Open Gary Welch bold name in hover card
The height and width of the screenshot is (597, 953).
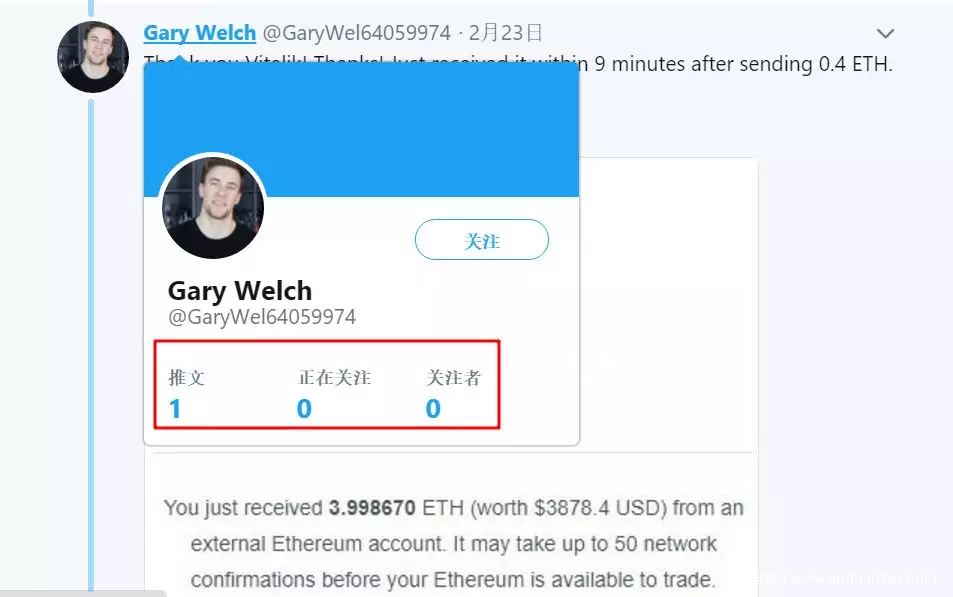(x=240, y=291)
